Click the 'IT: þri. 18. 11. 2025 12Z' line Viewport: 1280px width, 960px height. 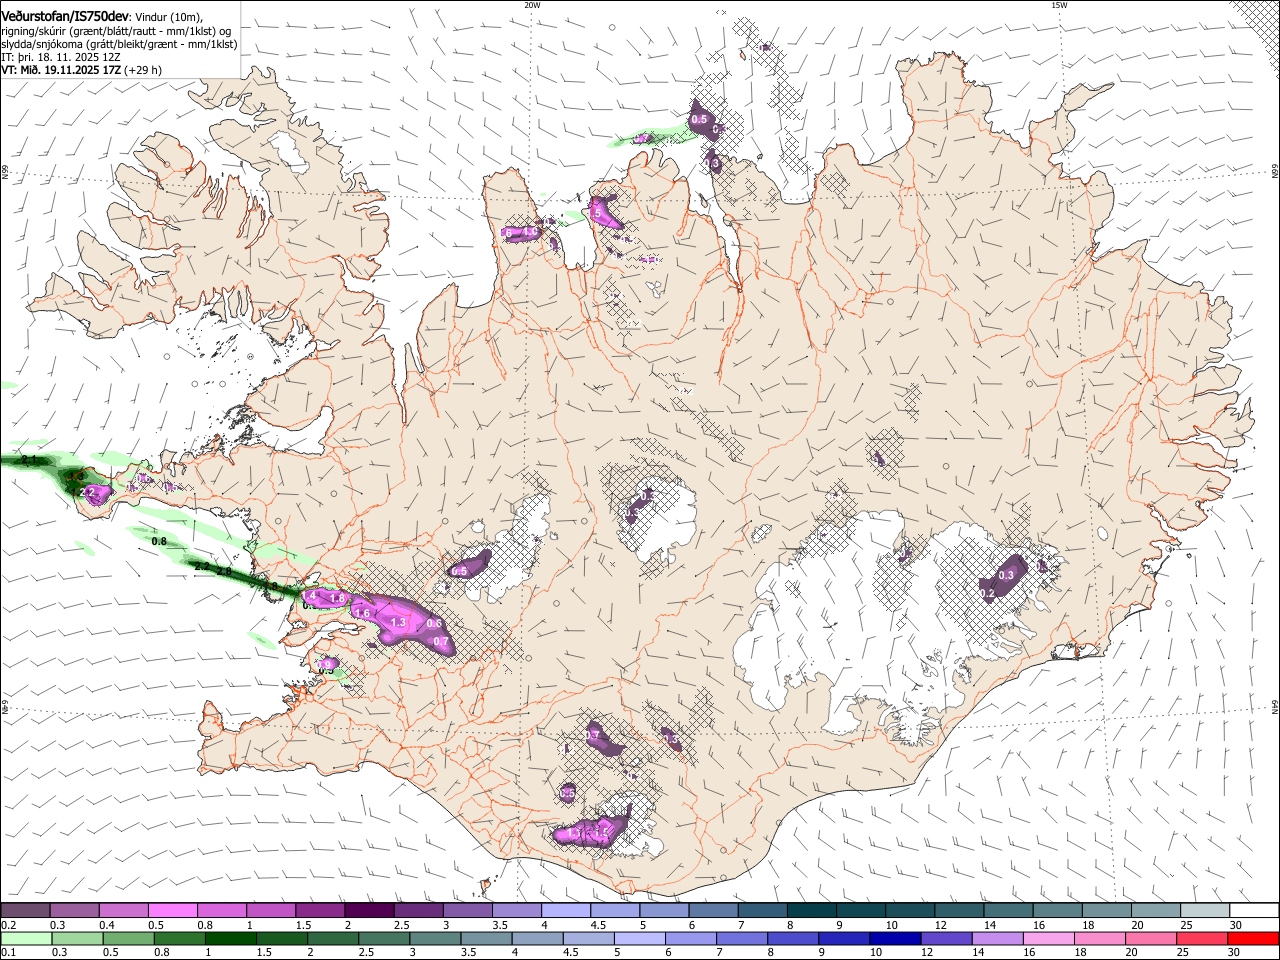pyautogui.click(x=62, y=57)
